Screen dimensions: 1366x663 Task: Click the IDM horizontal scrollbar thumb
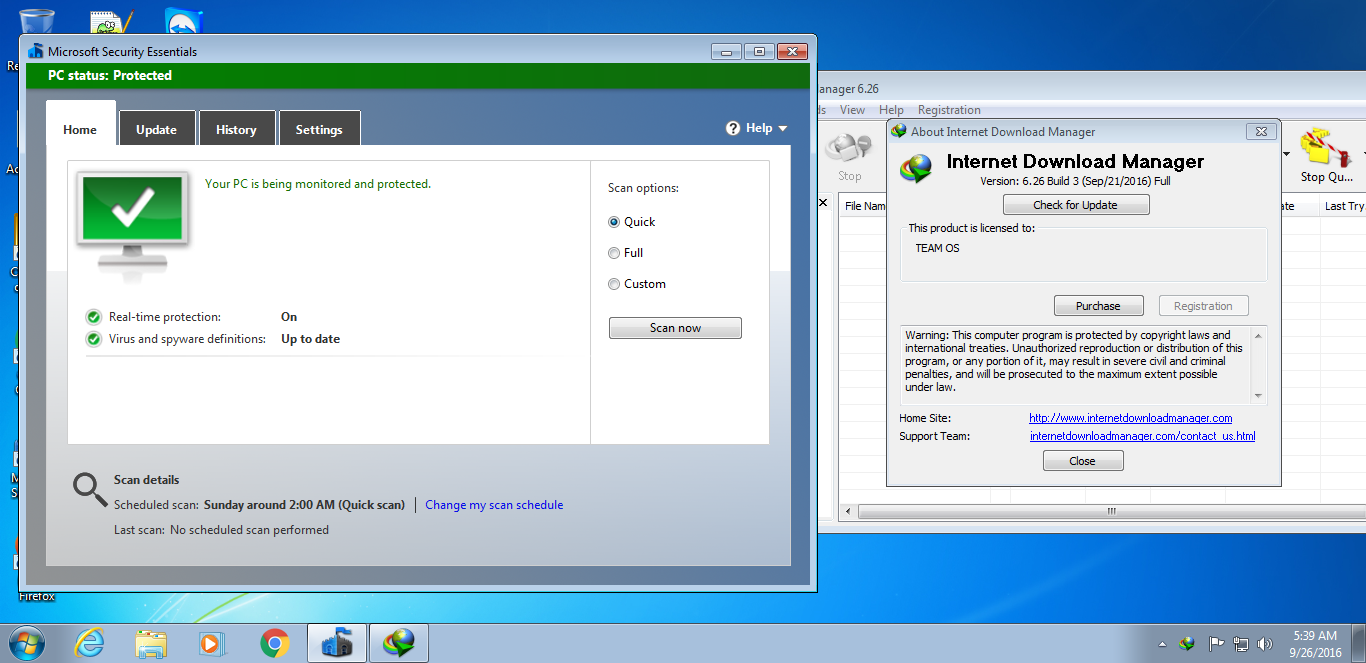(1110, 511)
